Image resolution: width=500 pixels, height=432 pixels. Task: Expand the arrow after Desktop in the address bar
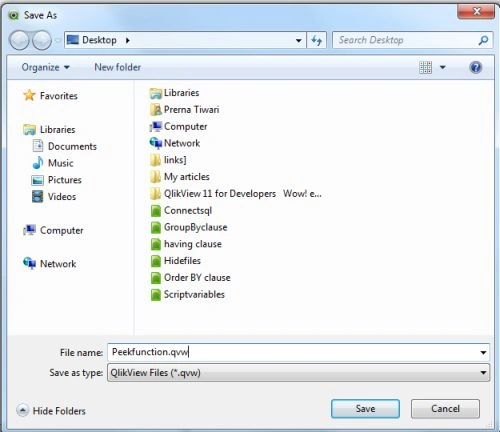tap(127, 41)
